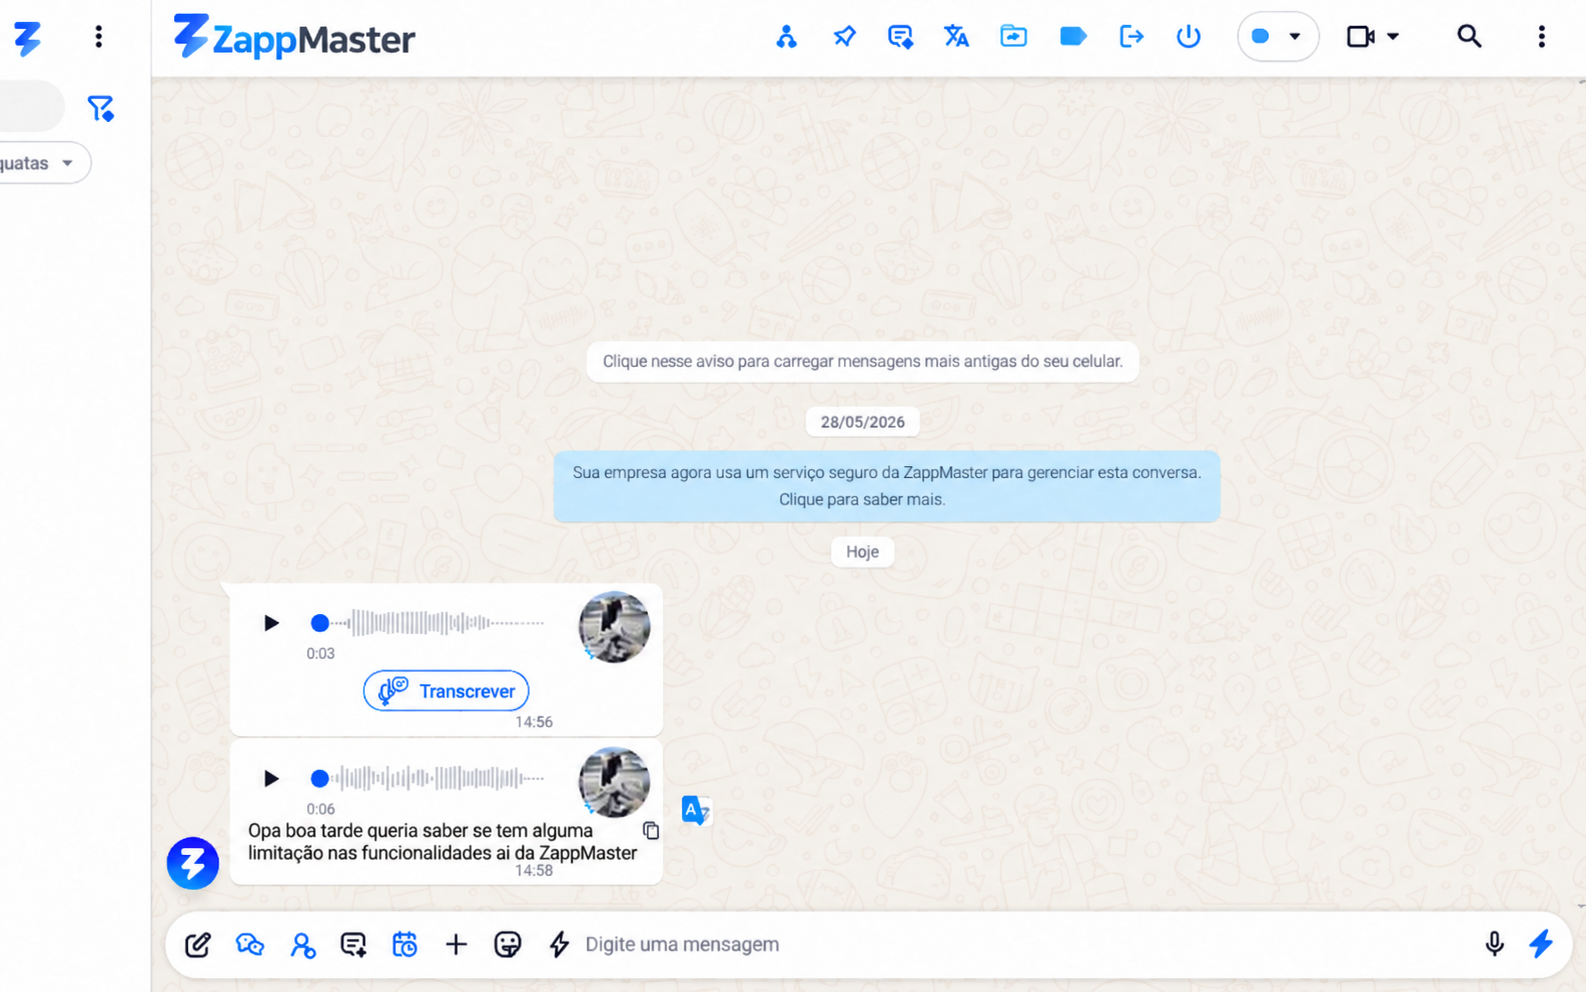Open the chat bubbles icon in composer

tap(249, 945)
